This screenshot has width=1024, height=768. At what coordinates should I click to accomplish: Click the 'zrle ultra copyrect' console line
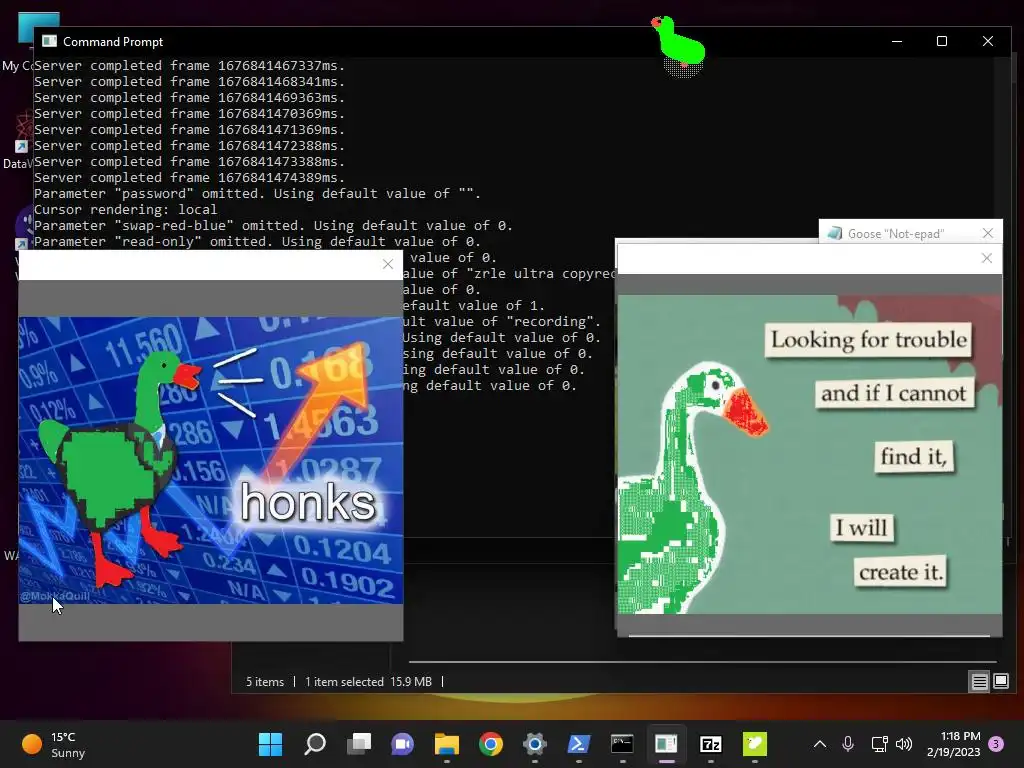point(509,274)
